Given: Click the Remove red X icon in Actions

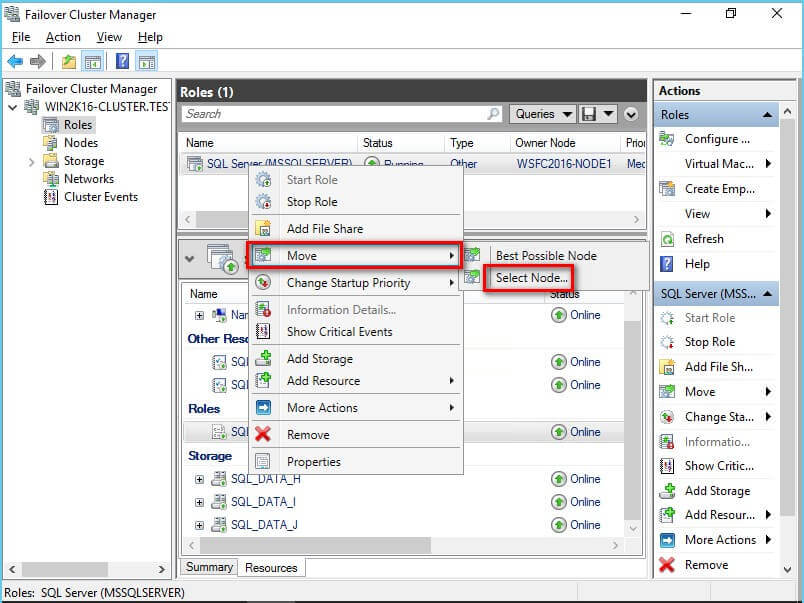Looking at the screenshot, I should 667,565.
